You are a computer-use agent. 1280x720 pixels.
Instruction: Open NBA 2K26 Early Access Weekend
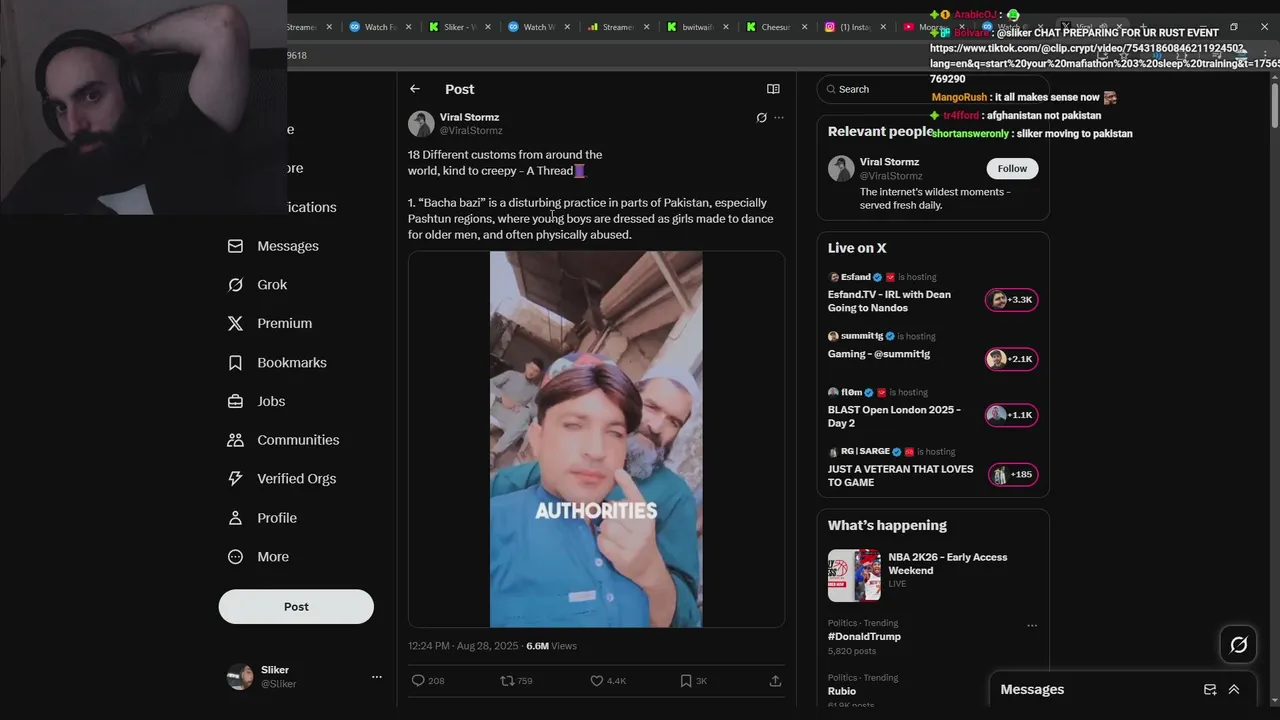coord(948,563)
